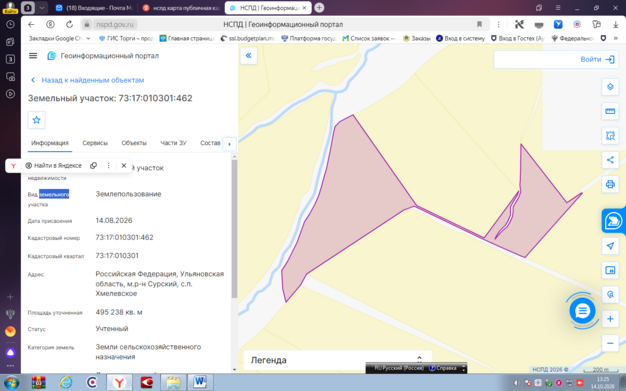Locate my position with the navigation arrow
The width and height of the screenshot is (626, 391).
pyautogui.click(x=610, y=246)
